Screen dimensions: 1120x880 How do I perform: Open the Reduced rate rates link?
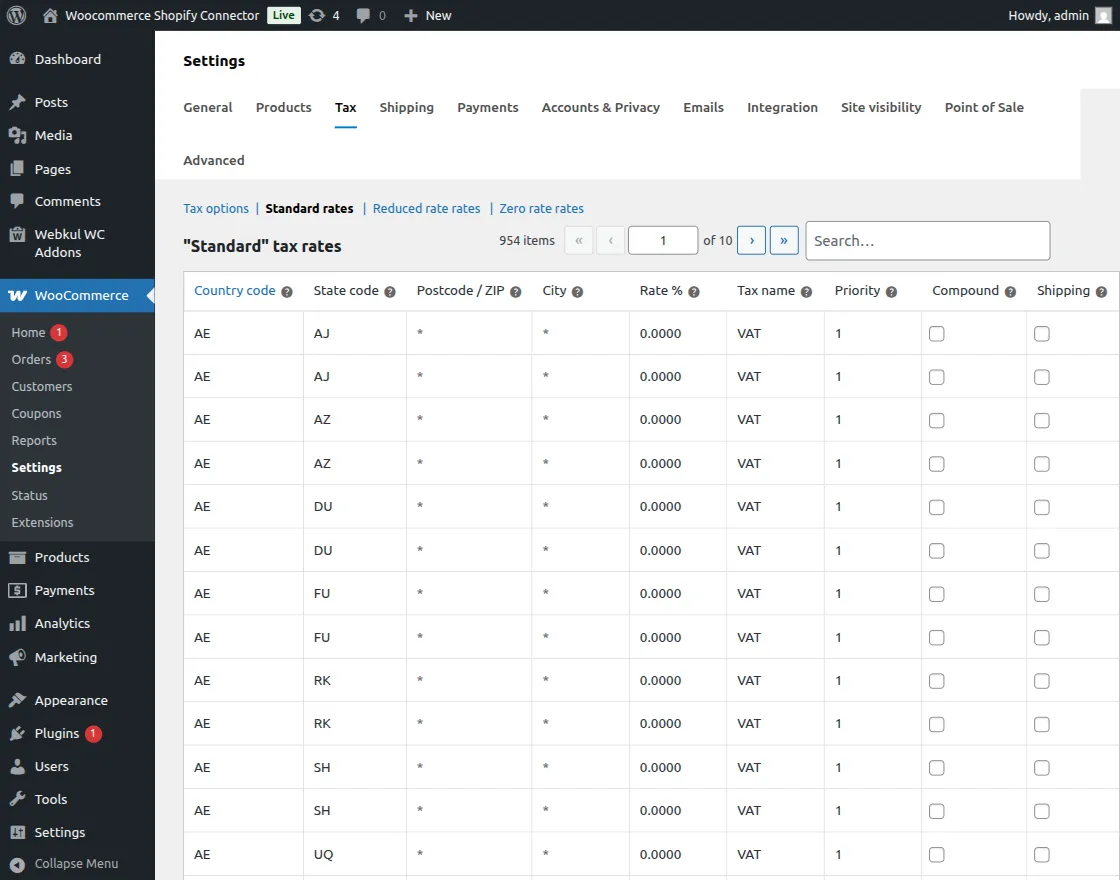tap(426, 209)
